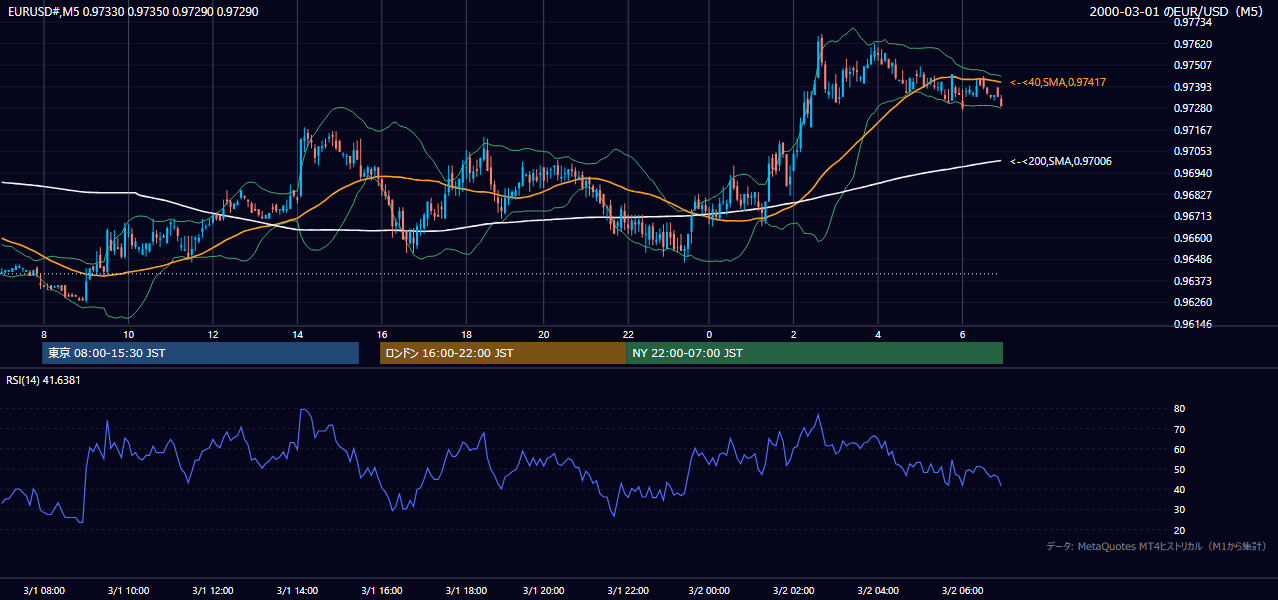Select the 40 SMA 0.97417 label

[1058, 82]
